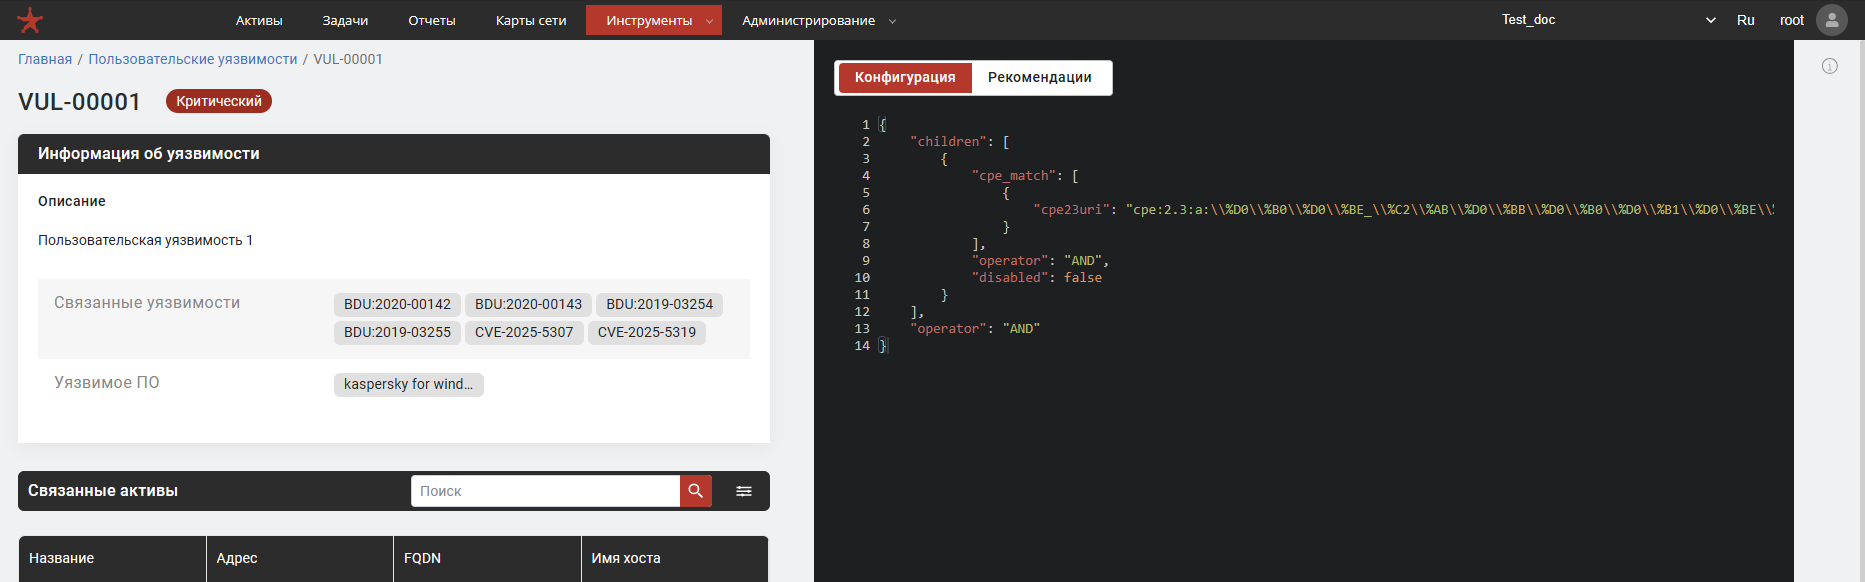Click the search magnifier button
Image resolution: width=1865 pixels, height=582 pixels.
[695, 491]
